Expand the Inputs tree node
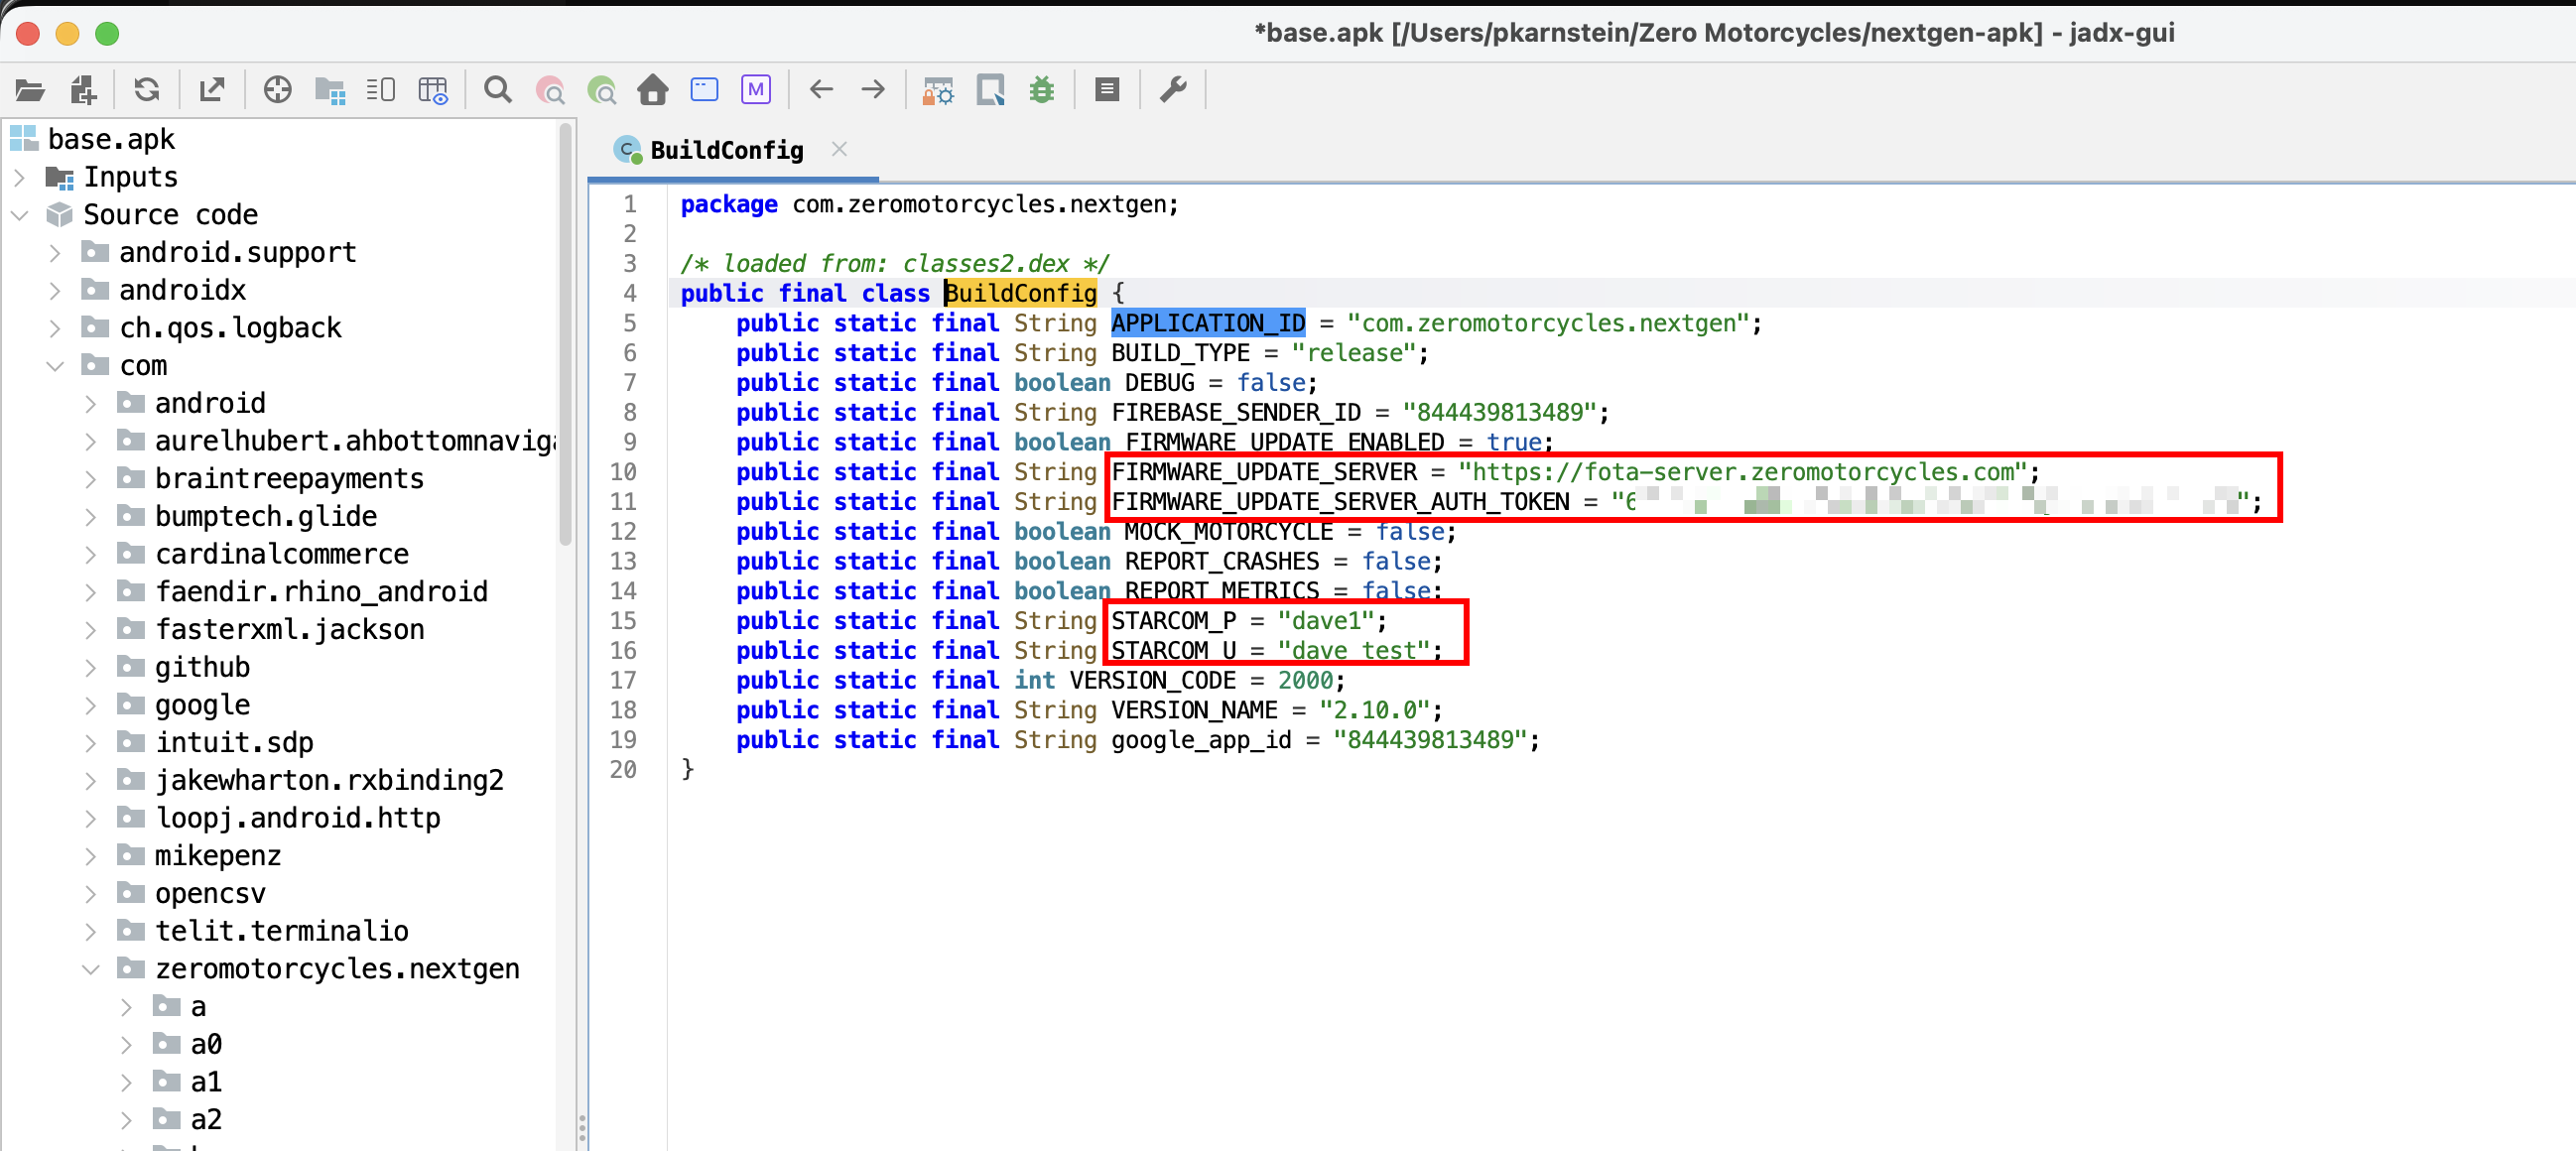The image size is (2576, 1151). coord(20,178)
